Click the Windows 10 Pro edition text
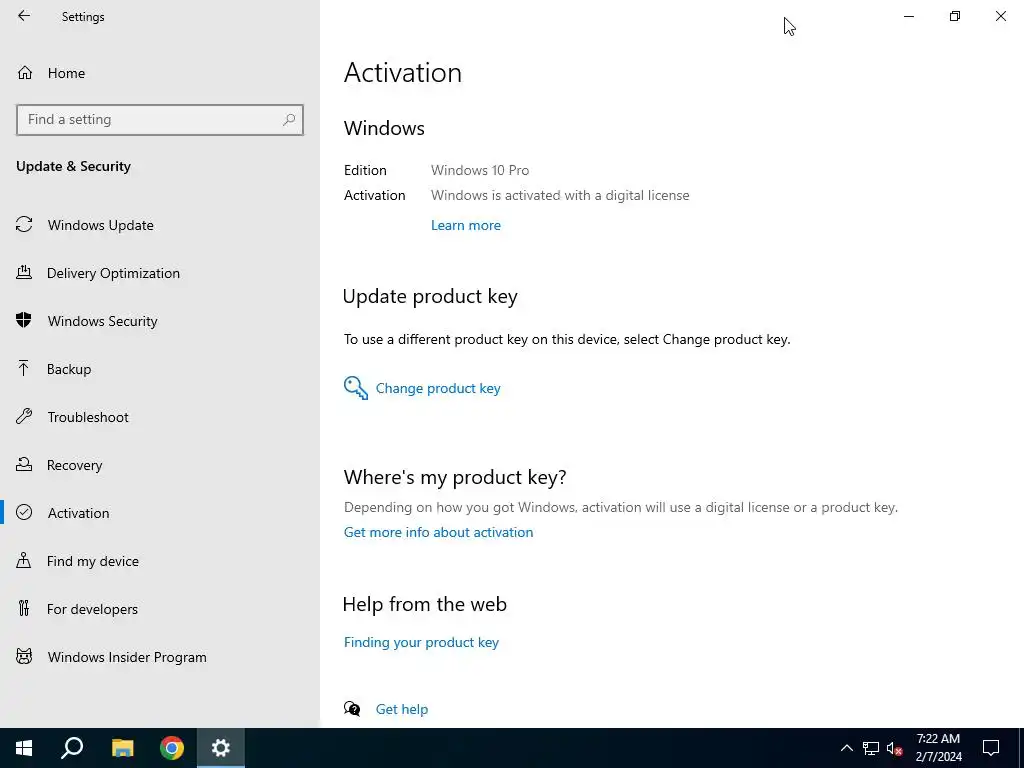The height and width of the screenshot is (768, 1024). [x=480, y=170]
